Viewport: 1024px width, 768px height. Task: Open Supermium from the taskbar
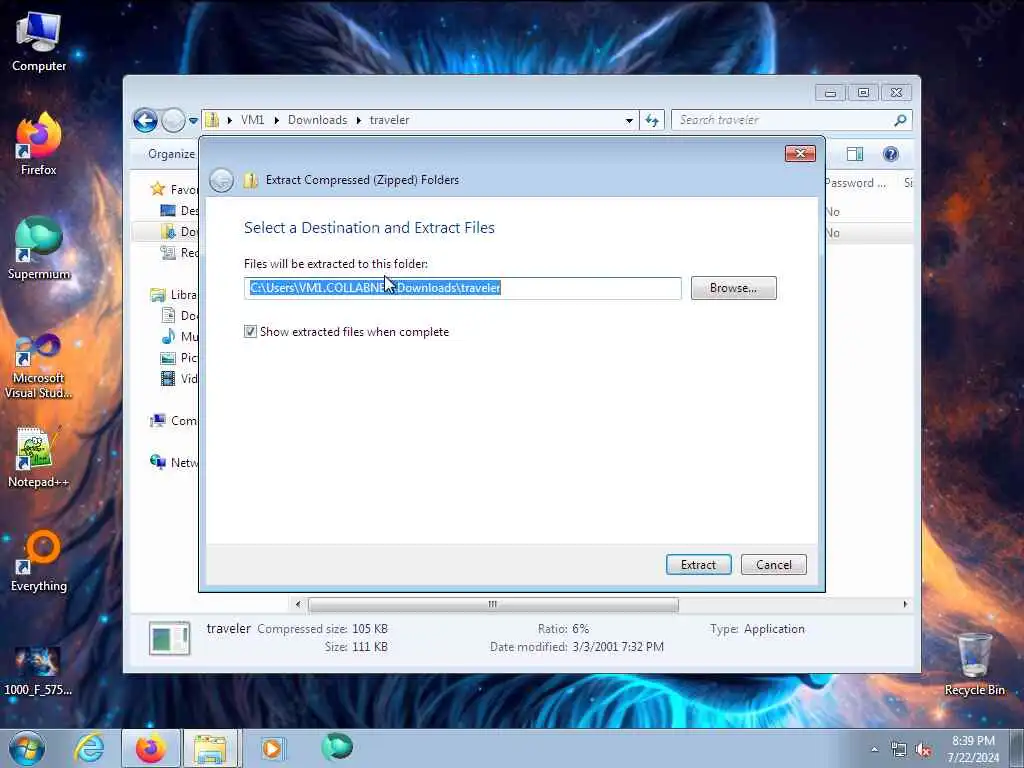(337, 748)
